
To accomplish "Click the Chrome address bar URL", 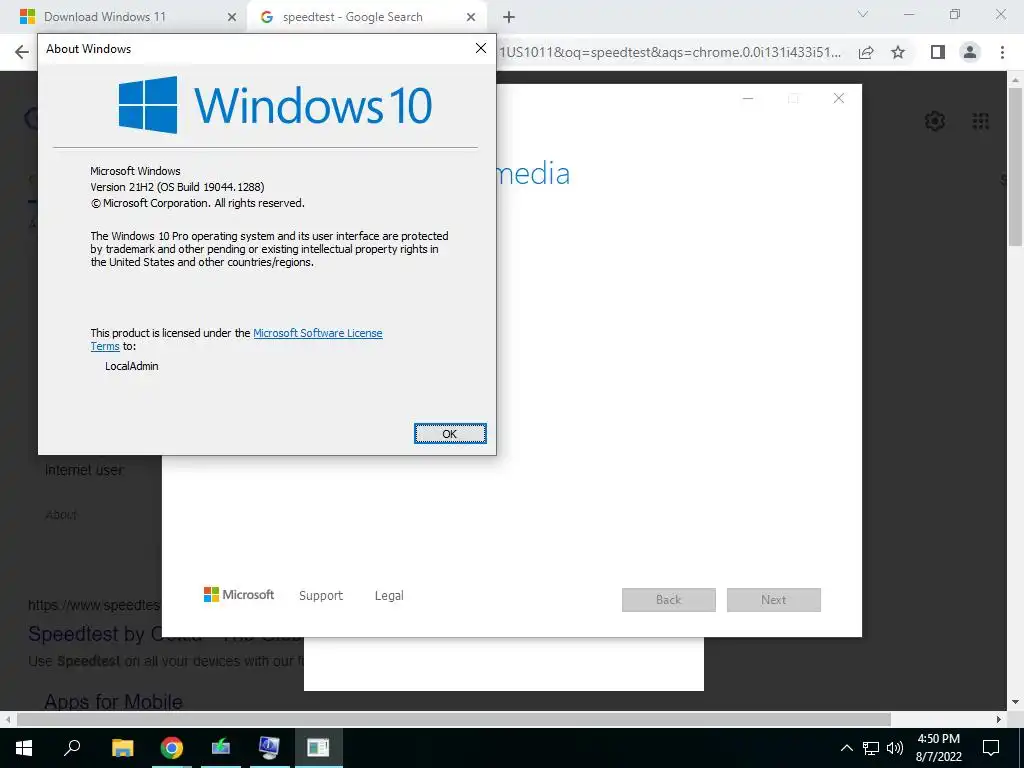I will click(670, 52).
